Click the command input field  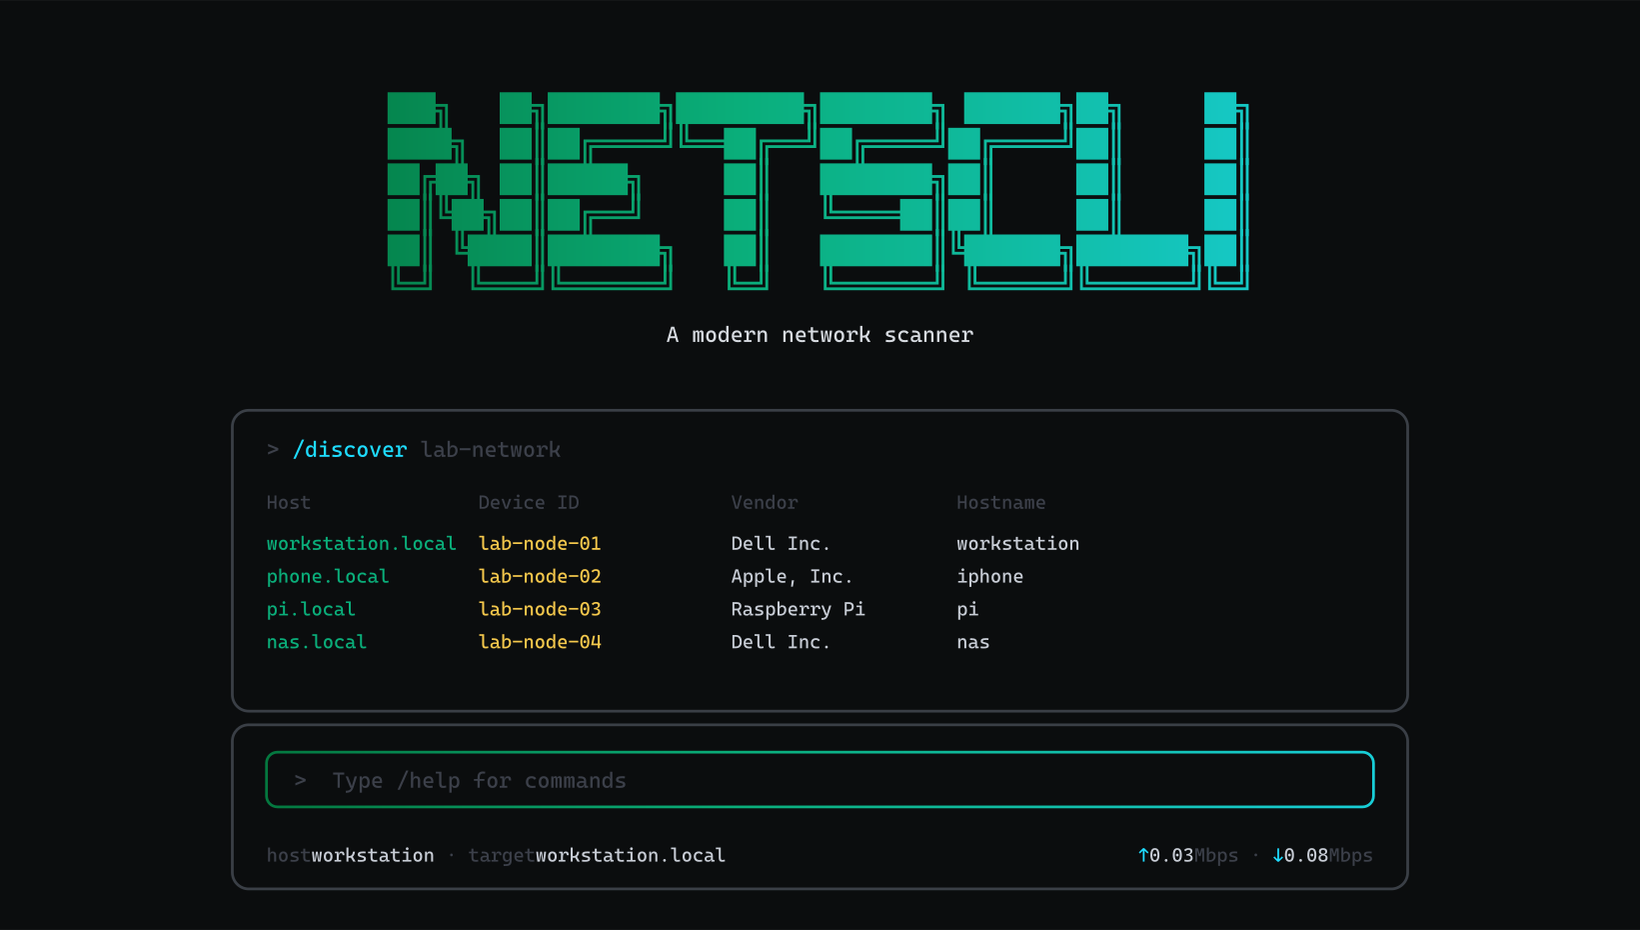[x=820, y=780]
